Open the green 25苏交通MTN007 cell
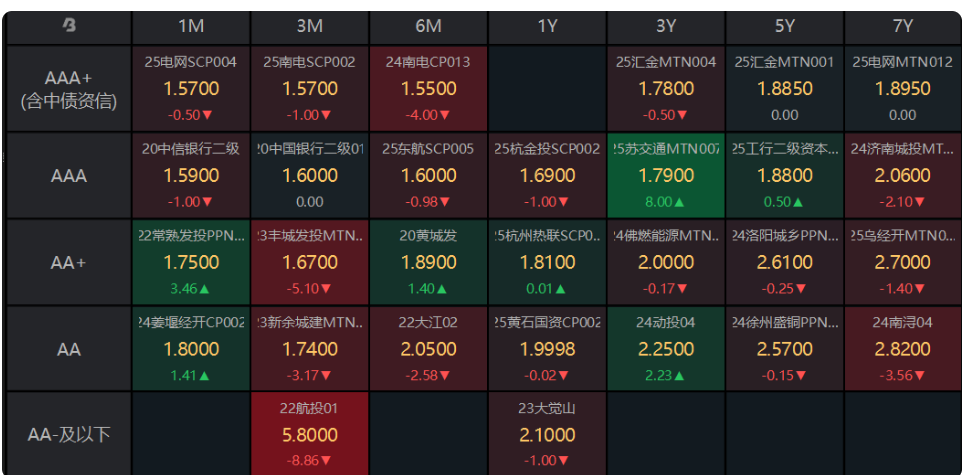The image size is (968, 475). tap(666, 175)
